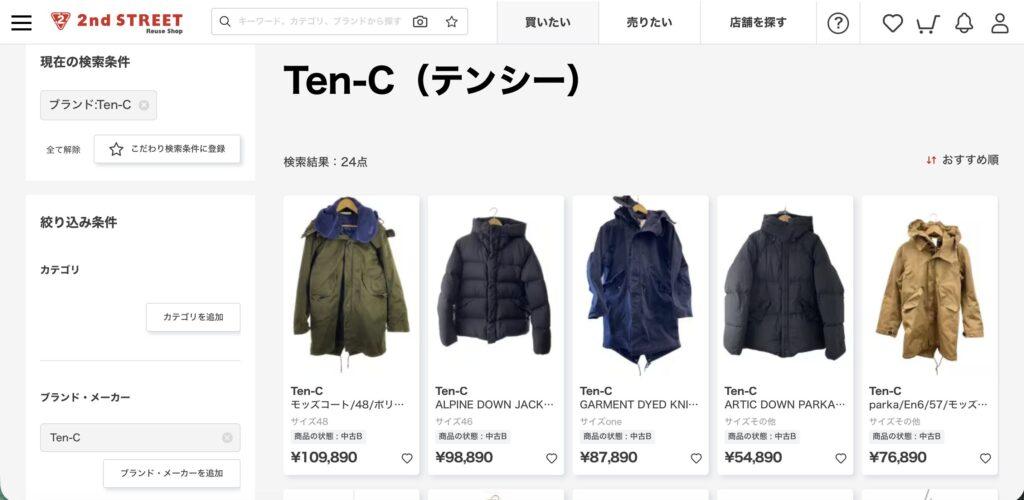This screenshot has height=500, width=1024.
Task: Click 全て解除 link
Action: pos(63,149)
